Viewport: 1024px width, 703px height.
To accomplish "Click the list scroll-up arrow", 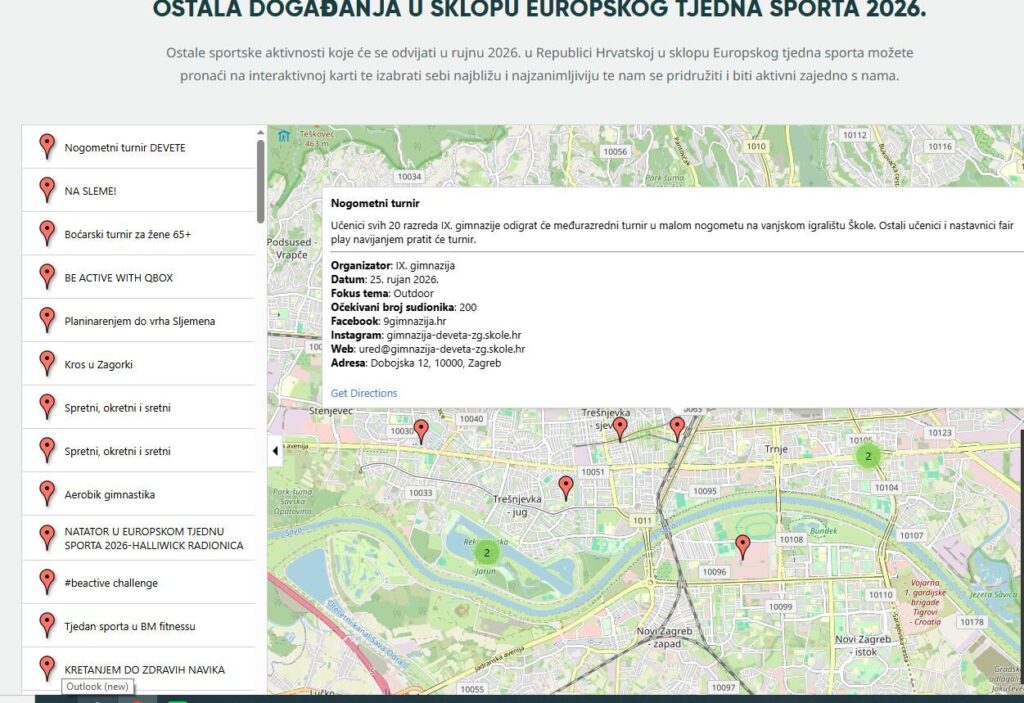I will [x=261, y=133].
